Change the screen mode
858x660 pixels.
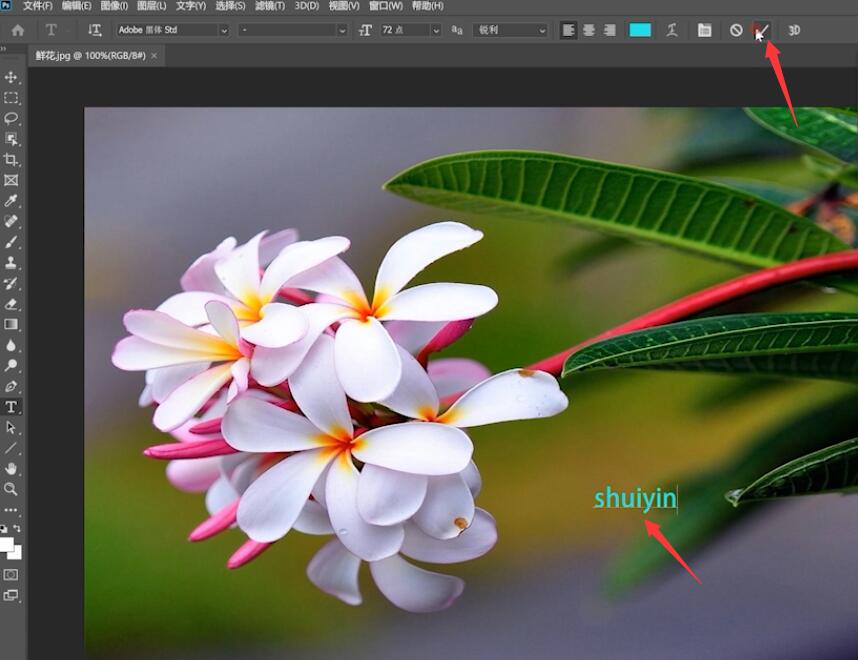[x=11, y=595]
